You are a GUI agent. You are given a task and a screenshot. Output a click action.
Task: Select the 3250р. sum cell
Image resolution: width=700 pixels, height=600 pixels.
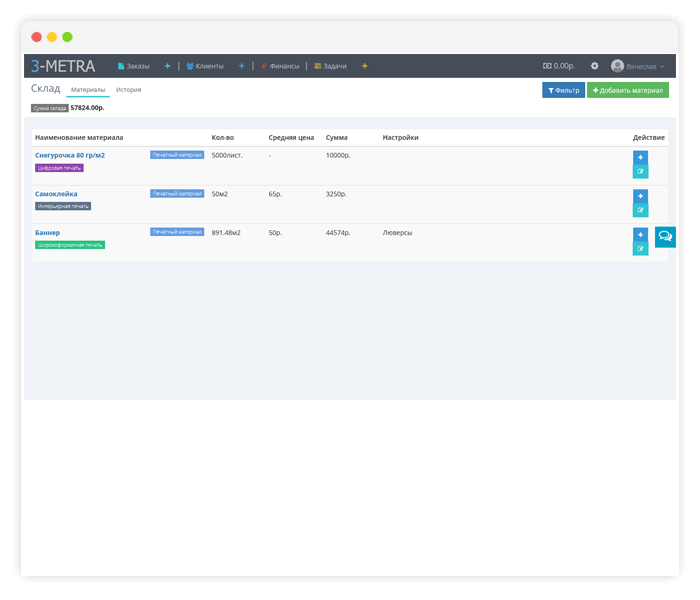[x=336, y=194]
